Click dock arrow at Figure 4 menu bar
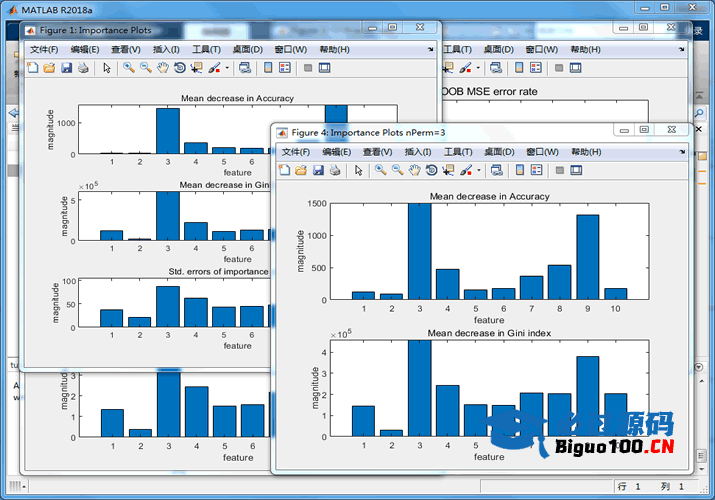 point(682,151)
